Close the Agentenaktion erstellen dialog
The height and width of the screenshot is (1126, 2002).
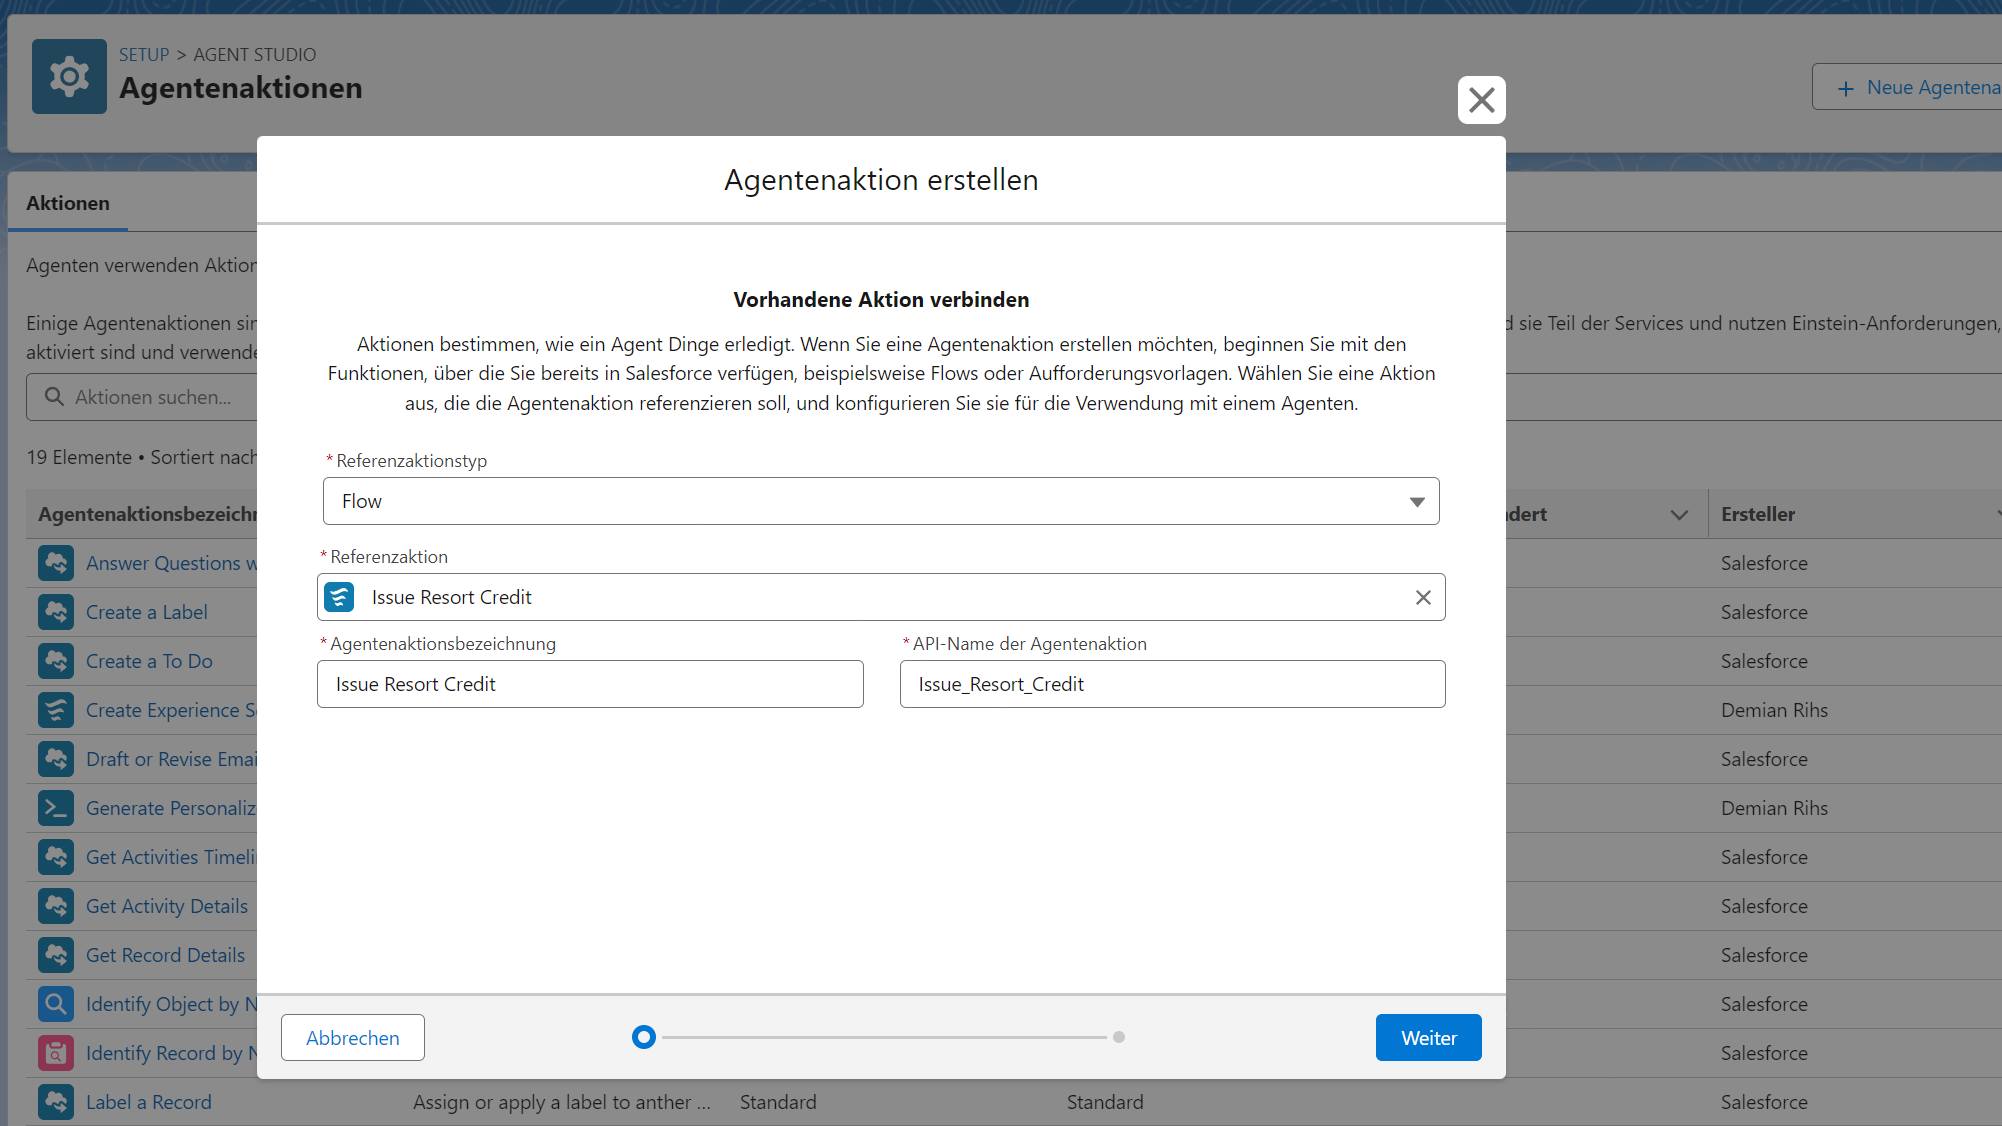[1481, 100]
